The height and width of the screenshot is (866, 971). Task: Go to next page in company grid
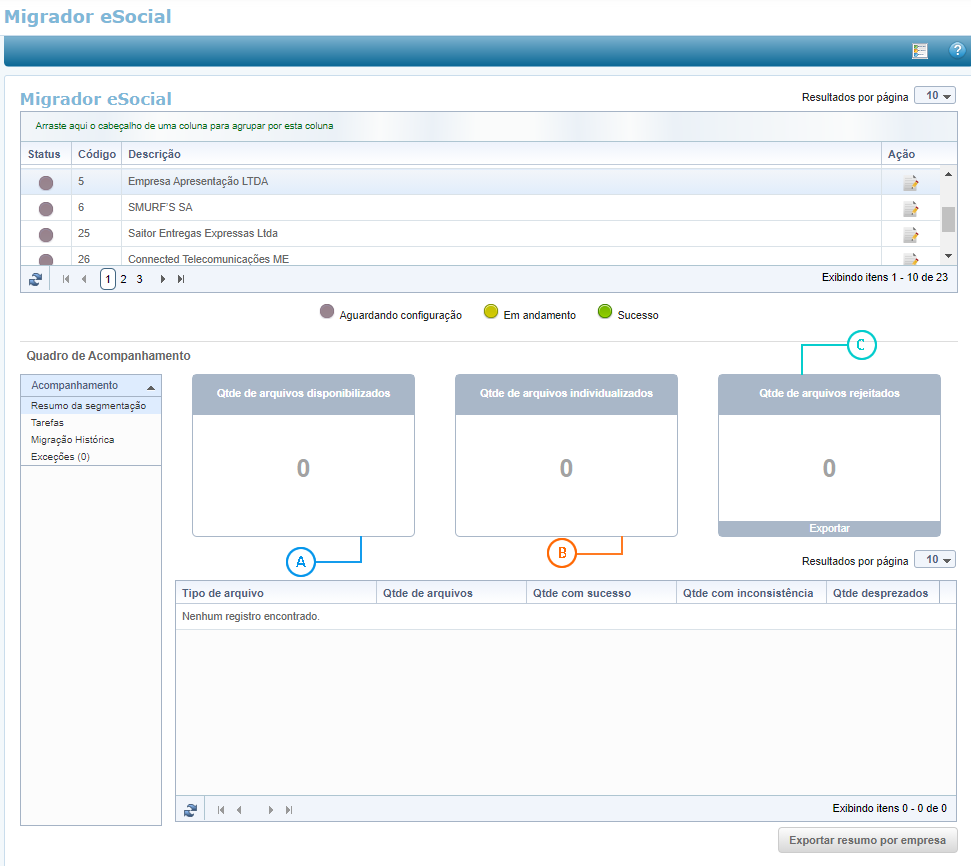coord(163,280)
